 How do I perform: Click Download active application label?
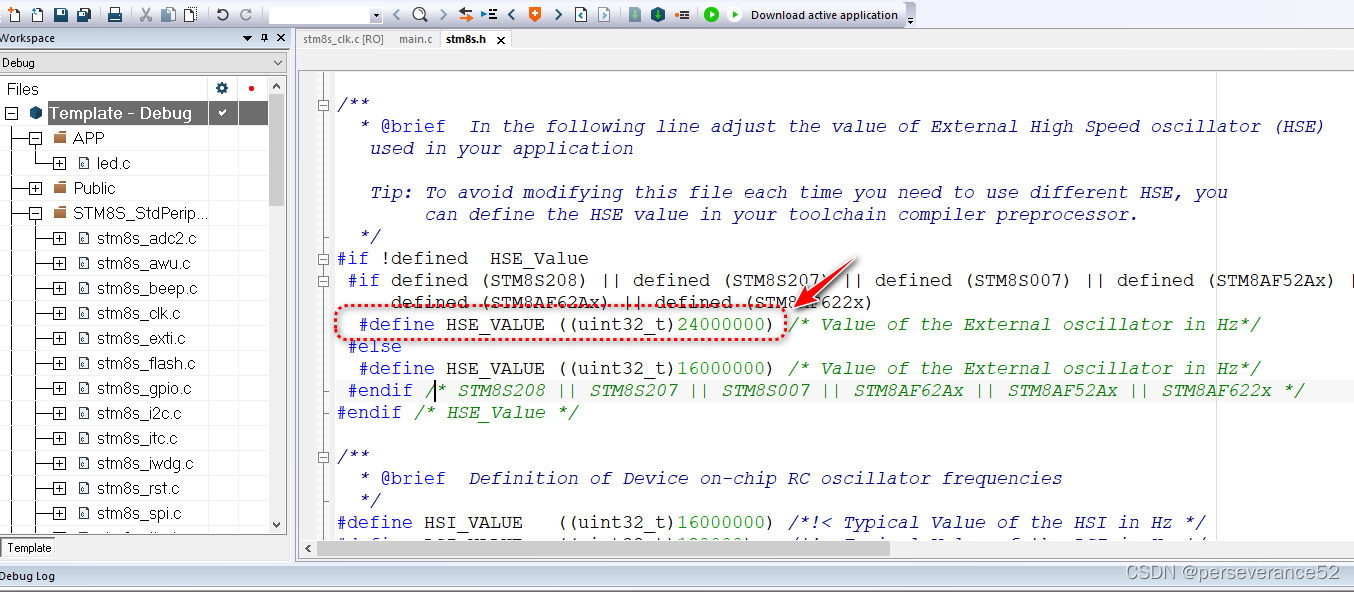click(824, 15)
